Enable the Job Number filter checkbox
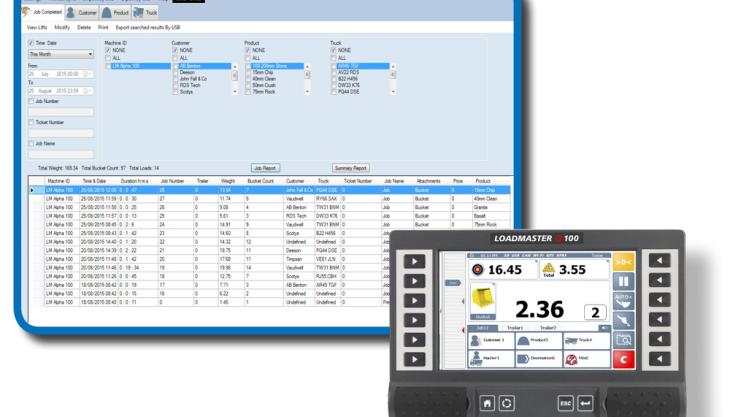Screen dimensions: 730x417 [31, 101]
